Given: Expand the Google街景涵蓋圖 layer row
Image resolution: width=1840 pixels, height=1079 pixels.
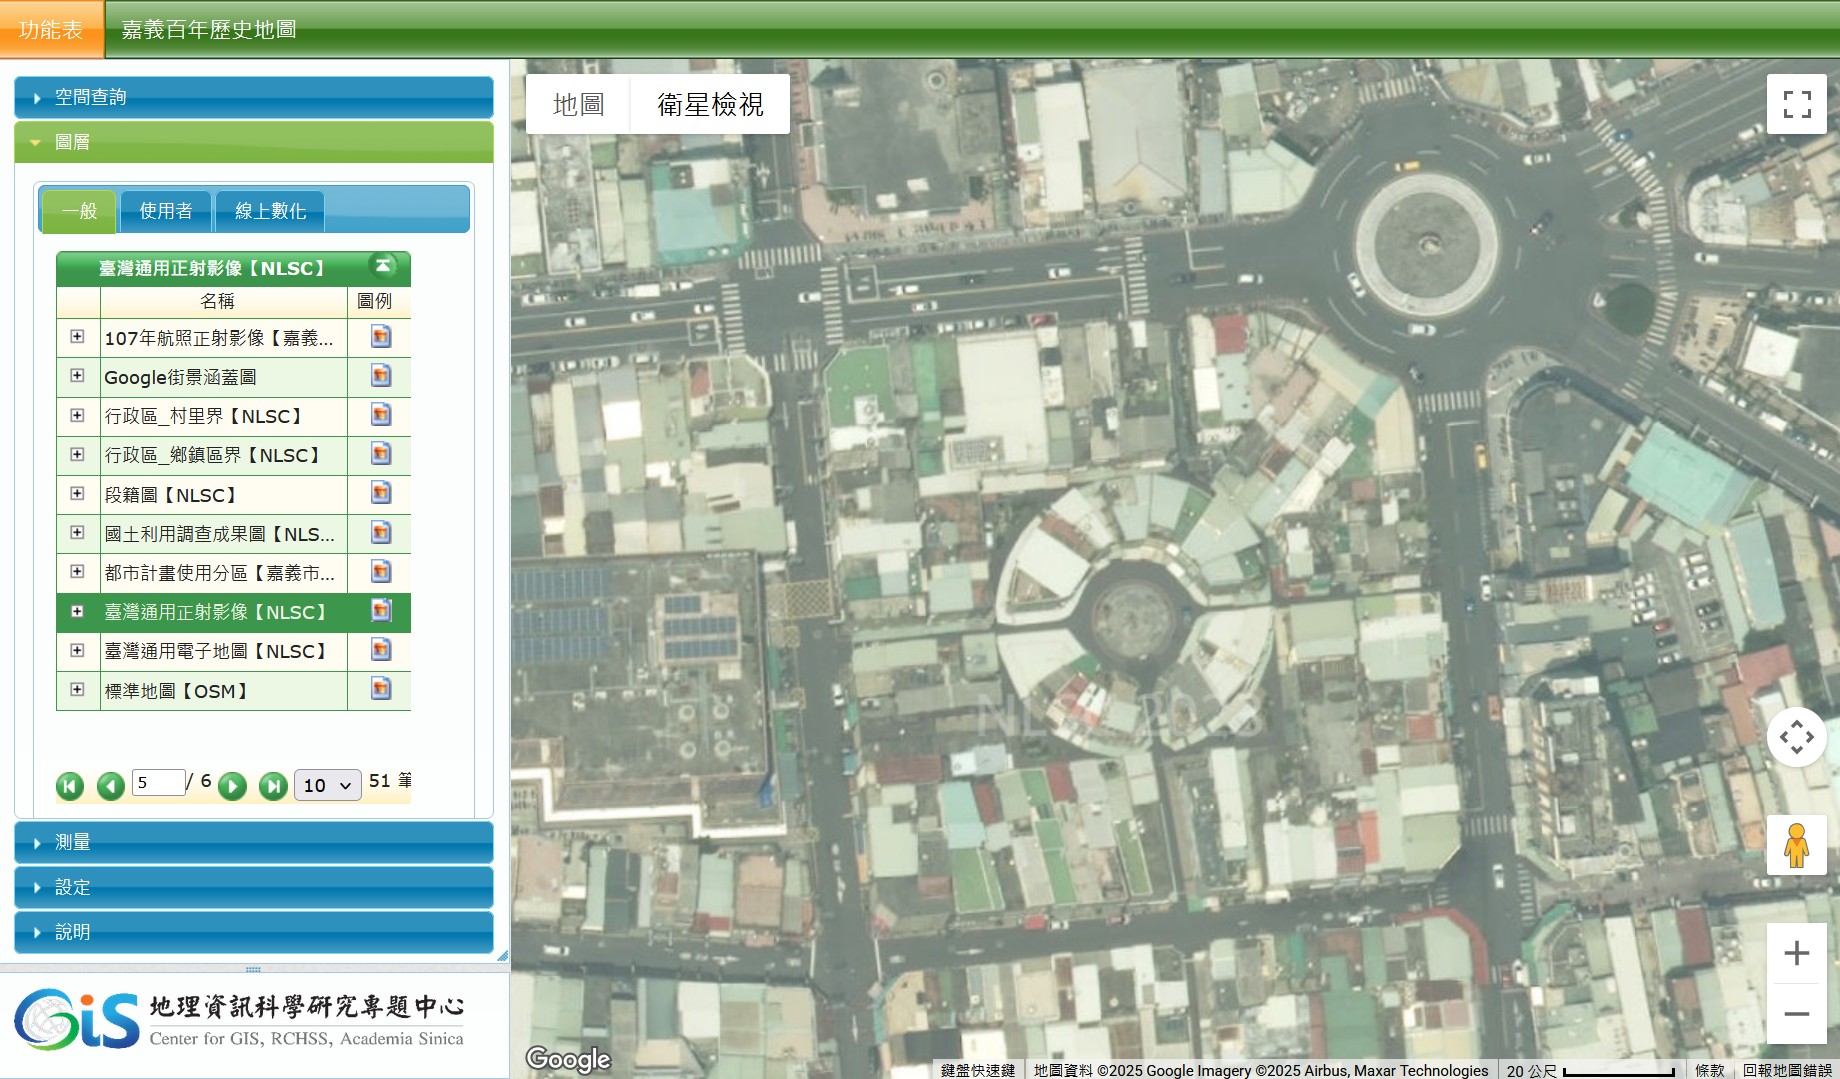Looking at the screenshot, I should [77, 376].
